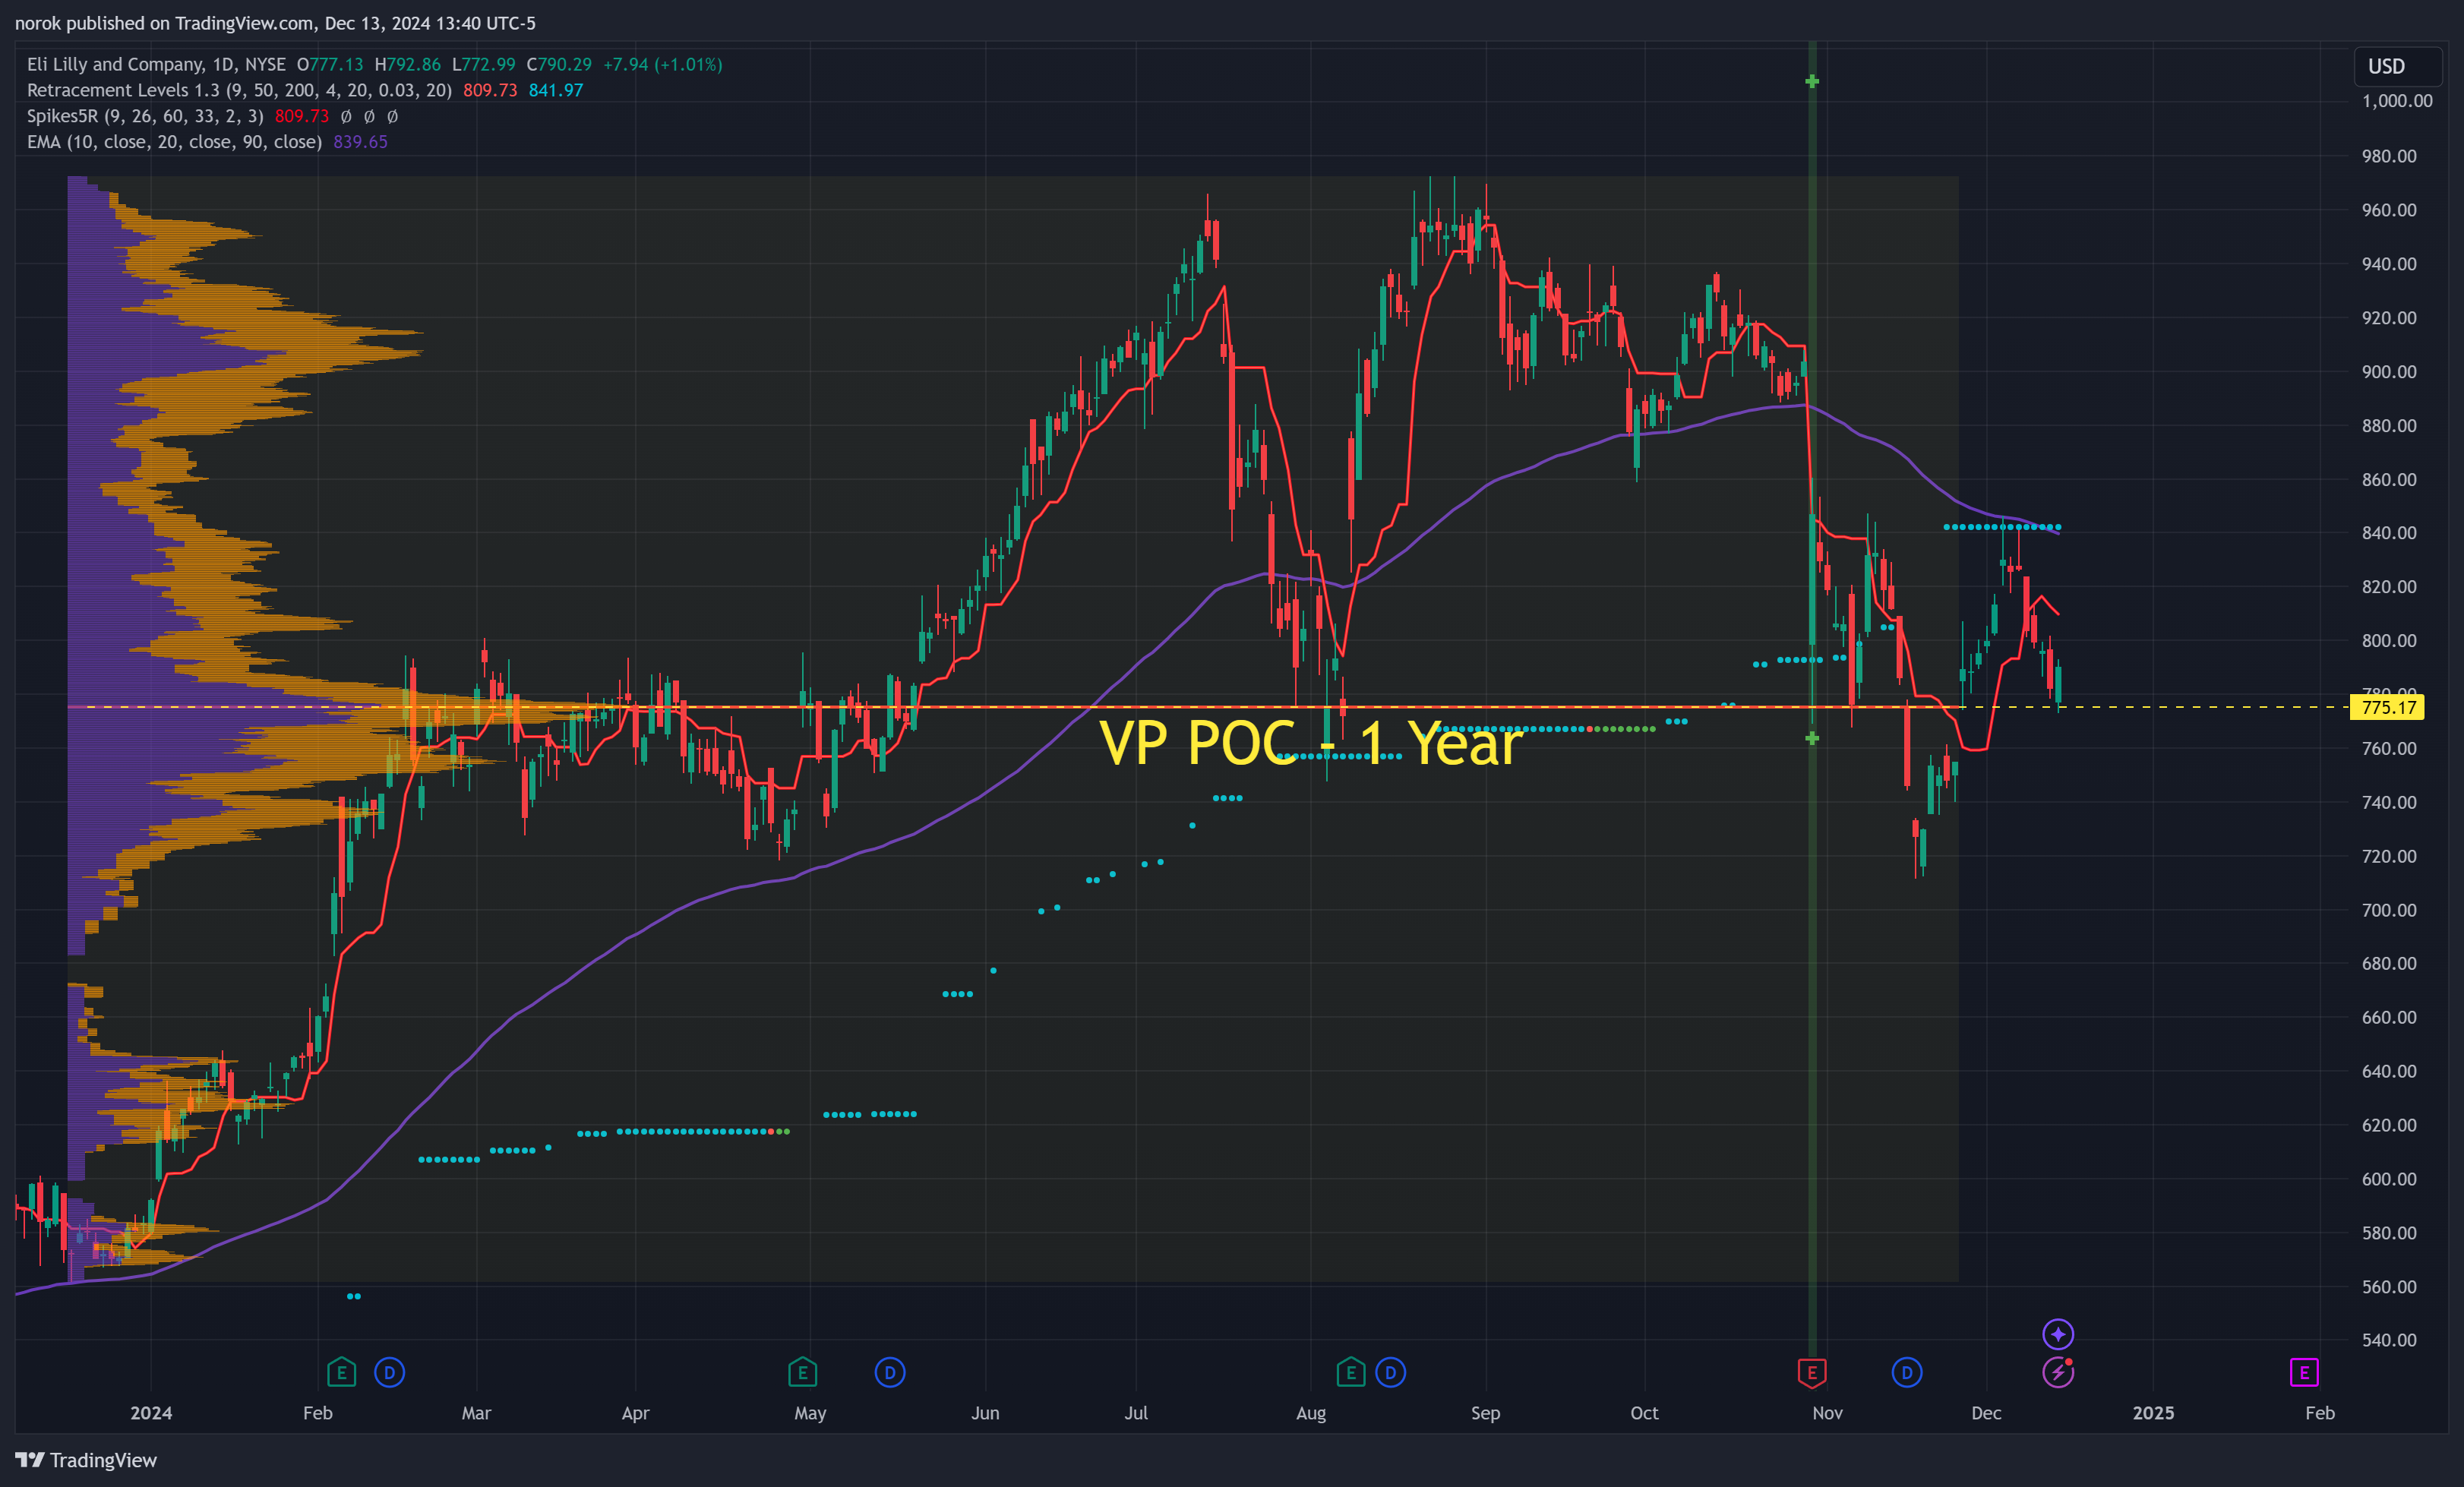
Task: Click the 800.00 price axis label
Action: (x=2389, y=641)
